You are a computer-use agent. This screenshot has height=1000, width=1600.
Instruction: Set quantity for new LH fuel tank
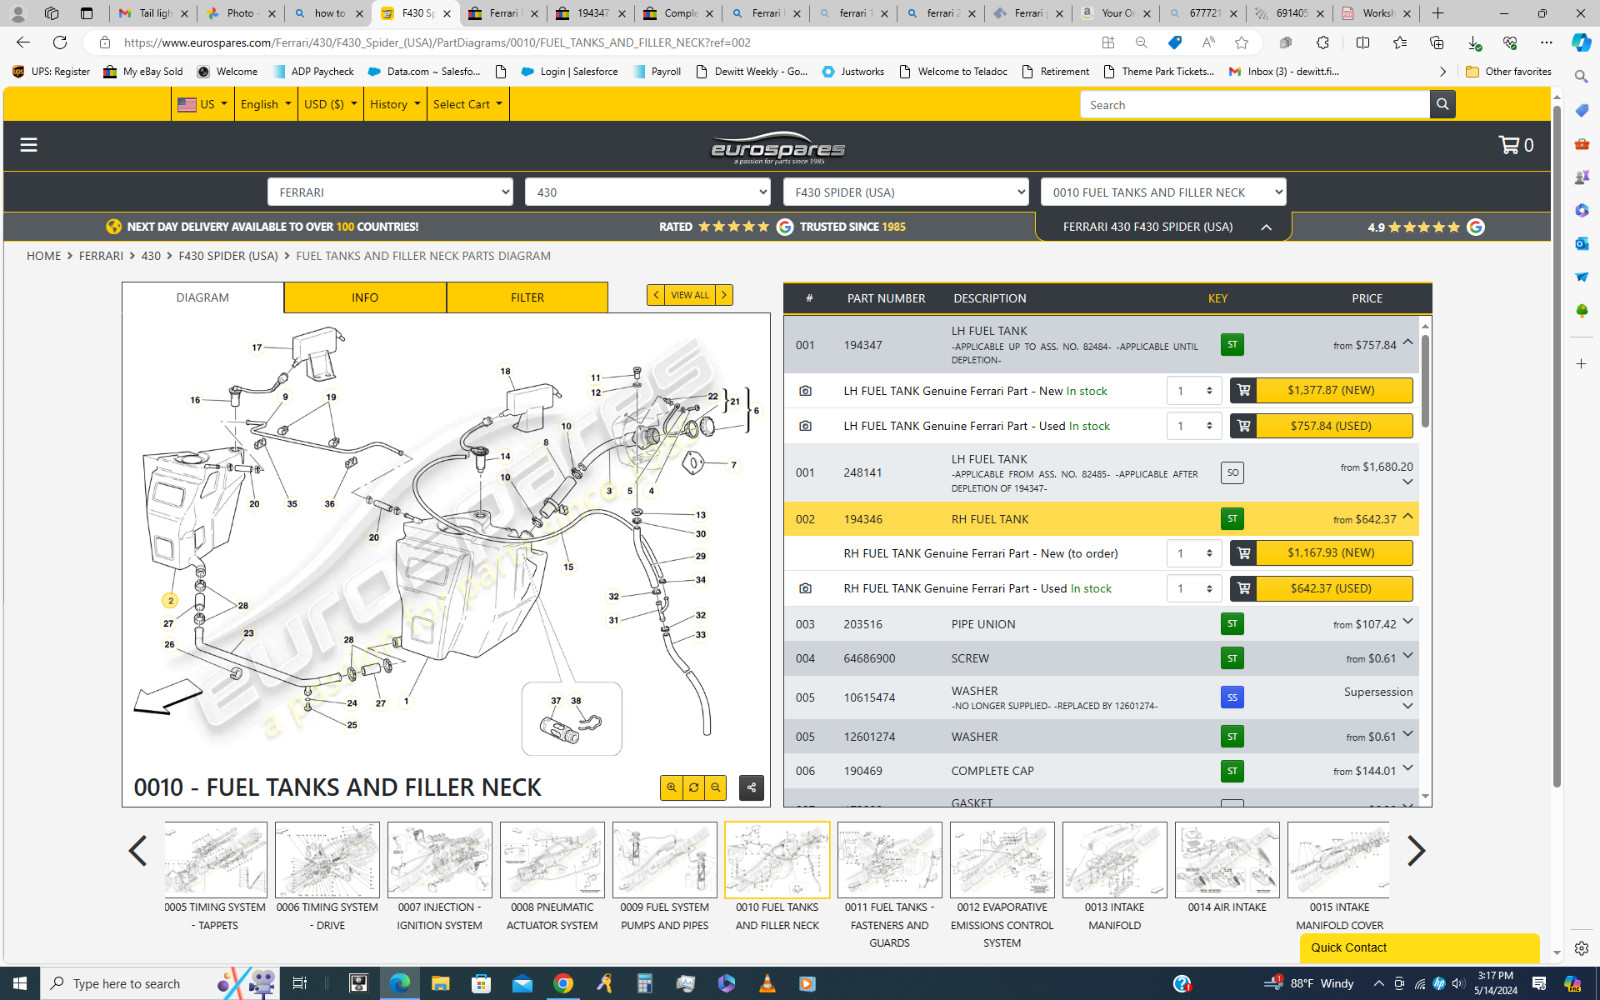(x=1194, y=391)
